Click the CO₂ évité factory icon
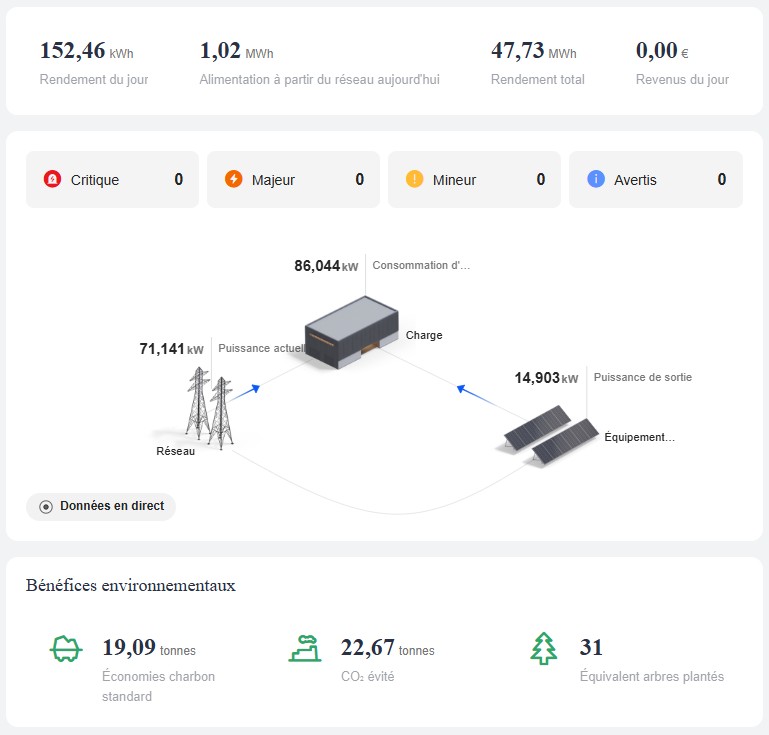The height and width of the screenshot is (735, 769). [304, 649]
